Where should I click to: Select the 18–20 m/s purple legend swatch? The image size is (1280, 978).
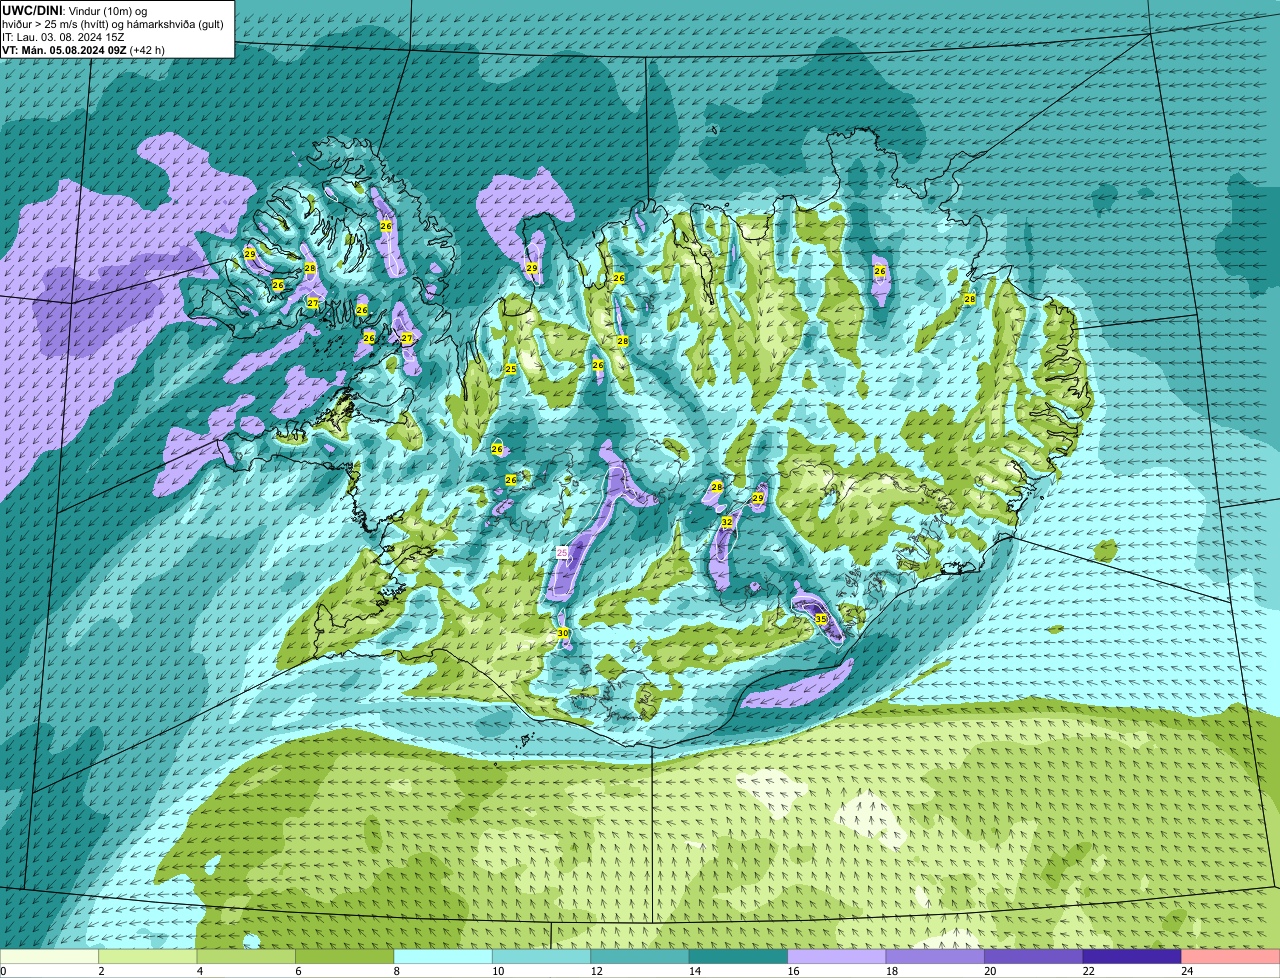tap(937, 956)
